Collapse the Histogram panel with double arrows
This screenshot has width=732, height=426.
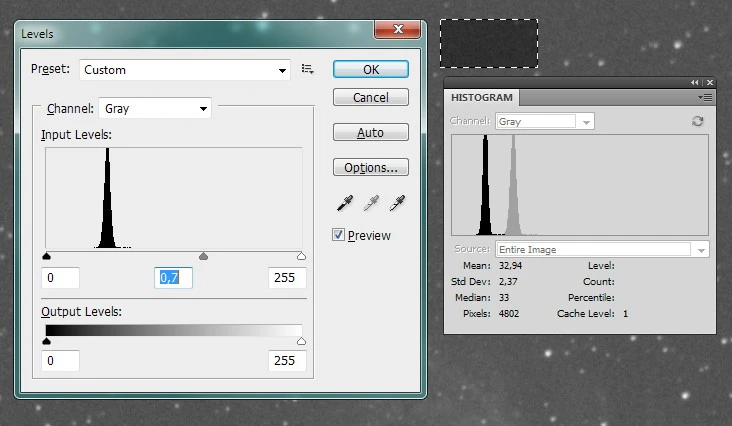pos(695,82)
